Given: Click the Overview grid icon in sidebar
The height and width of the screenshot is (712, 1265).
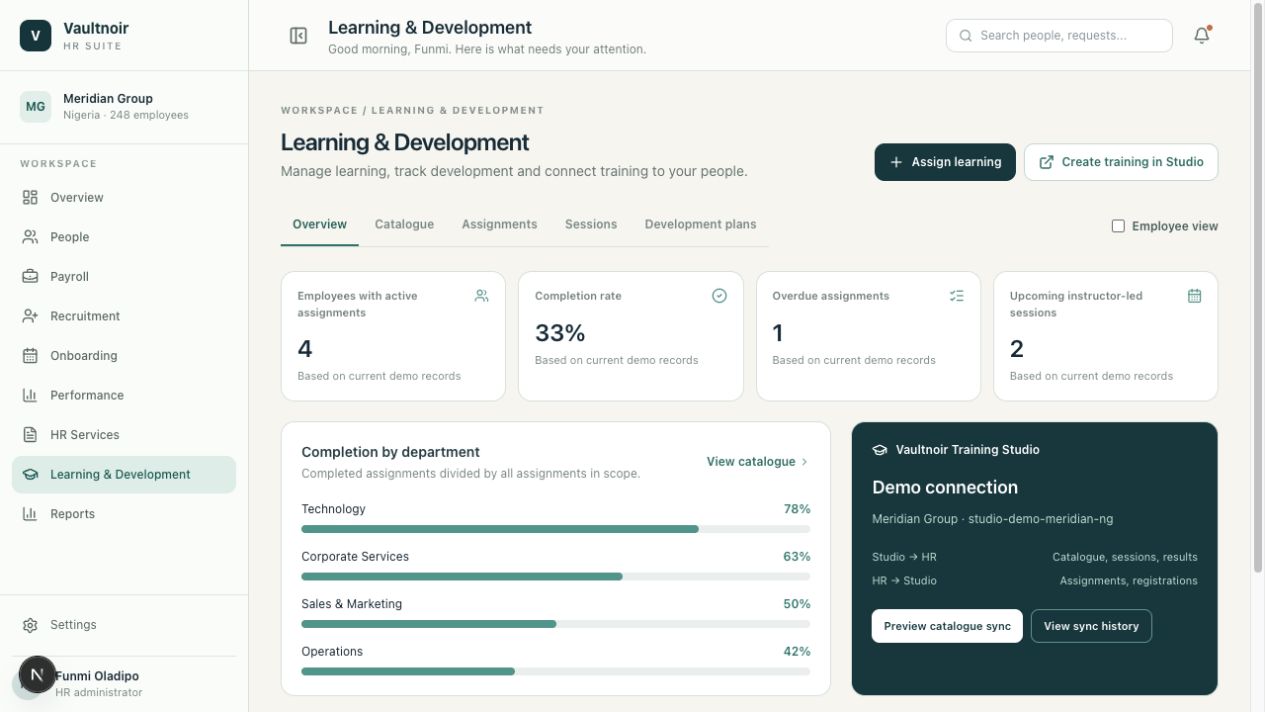Looking at the screenshot, I should click(30, 197).
